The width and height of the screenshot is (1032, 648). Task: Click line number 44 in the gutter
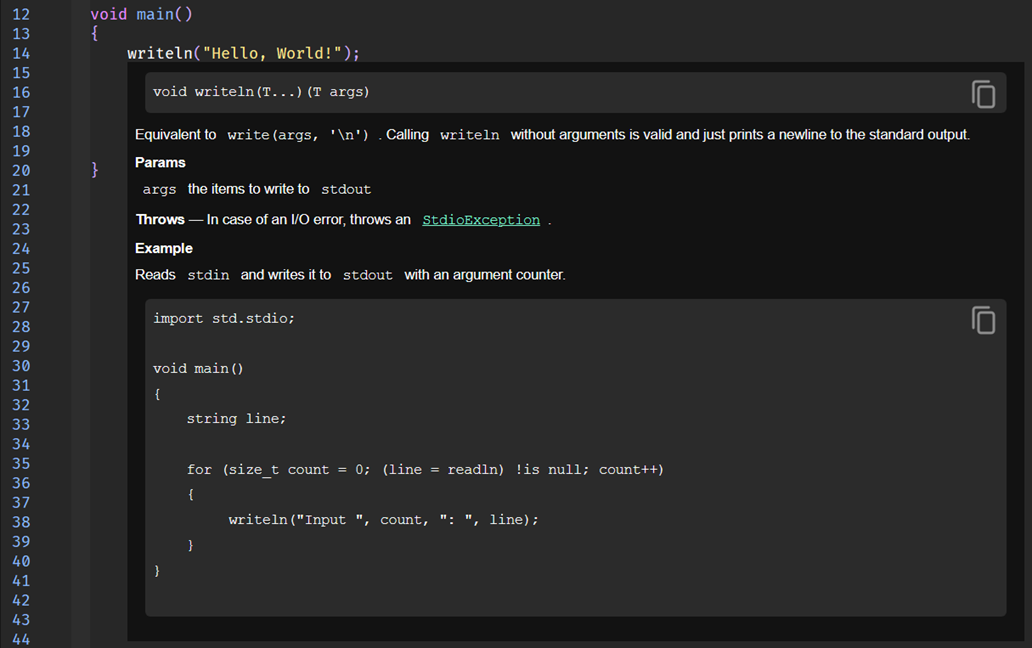point(21,639)
